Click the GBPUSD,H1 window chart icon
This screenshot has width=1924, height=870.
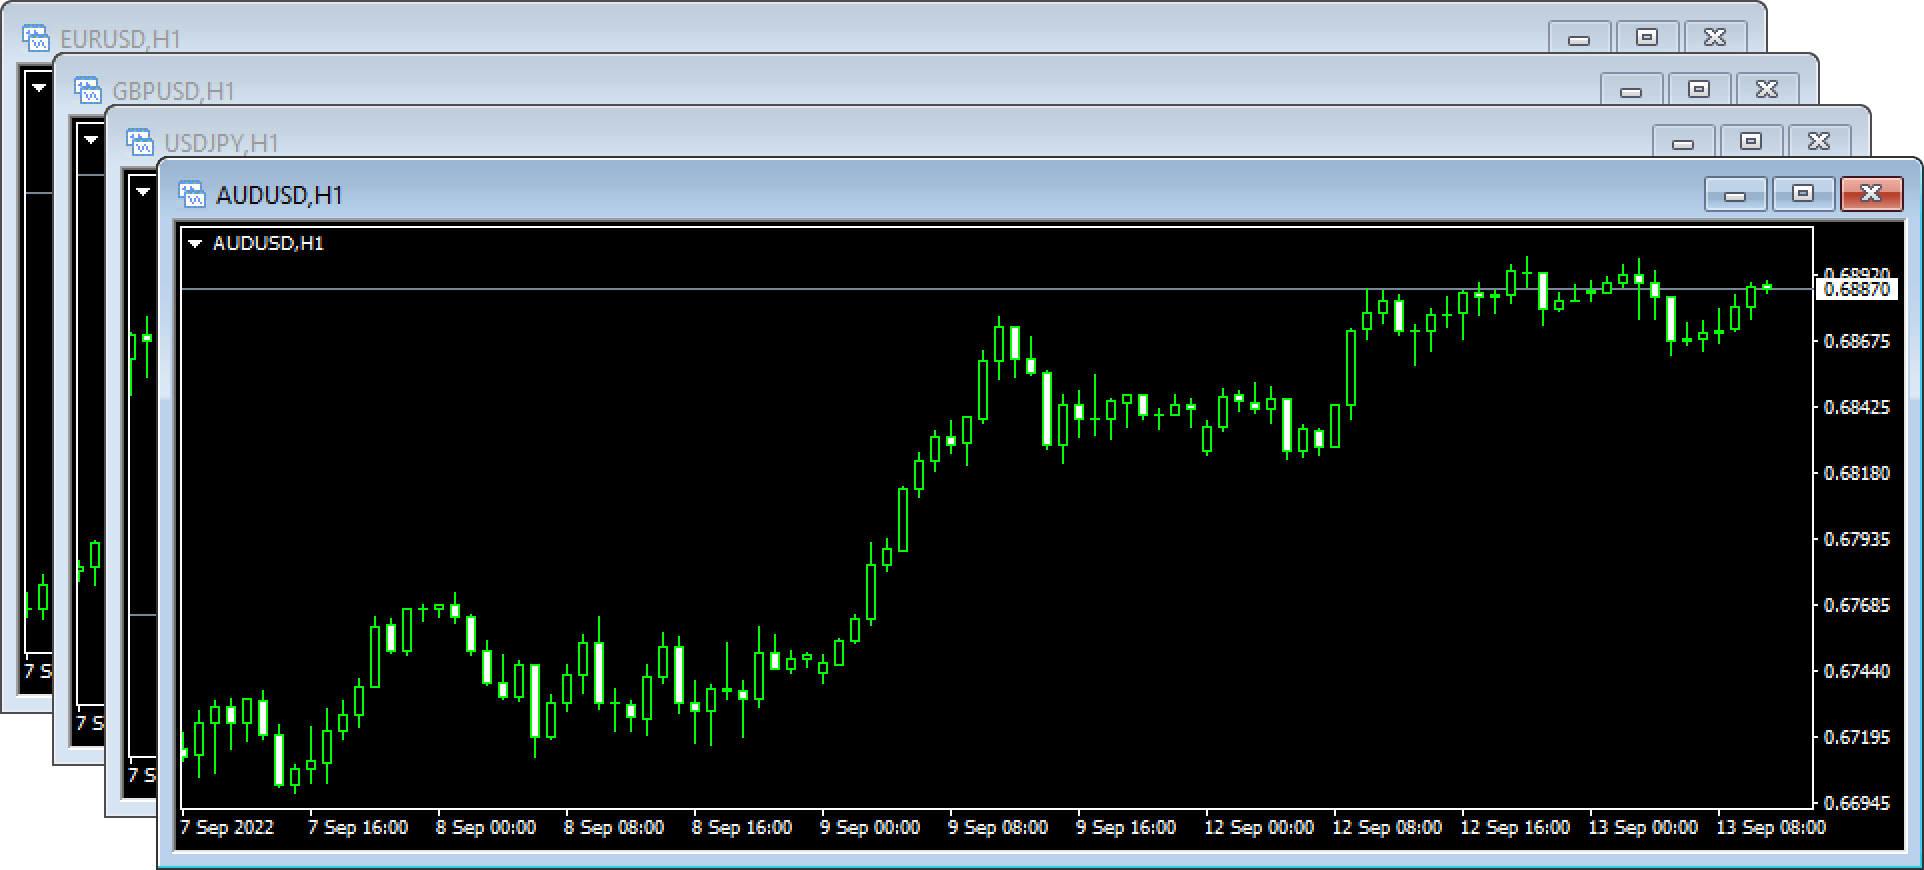click(87, 90)
